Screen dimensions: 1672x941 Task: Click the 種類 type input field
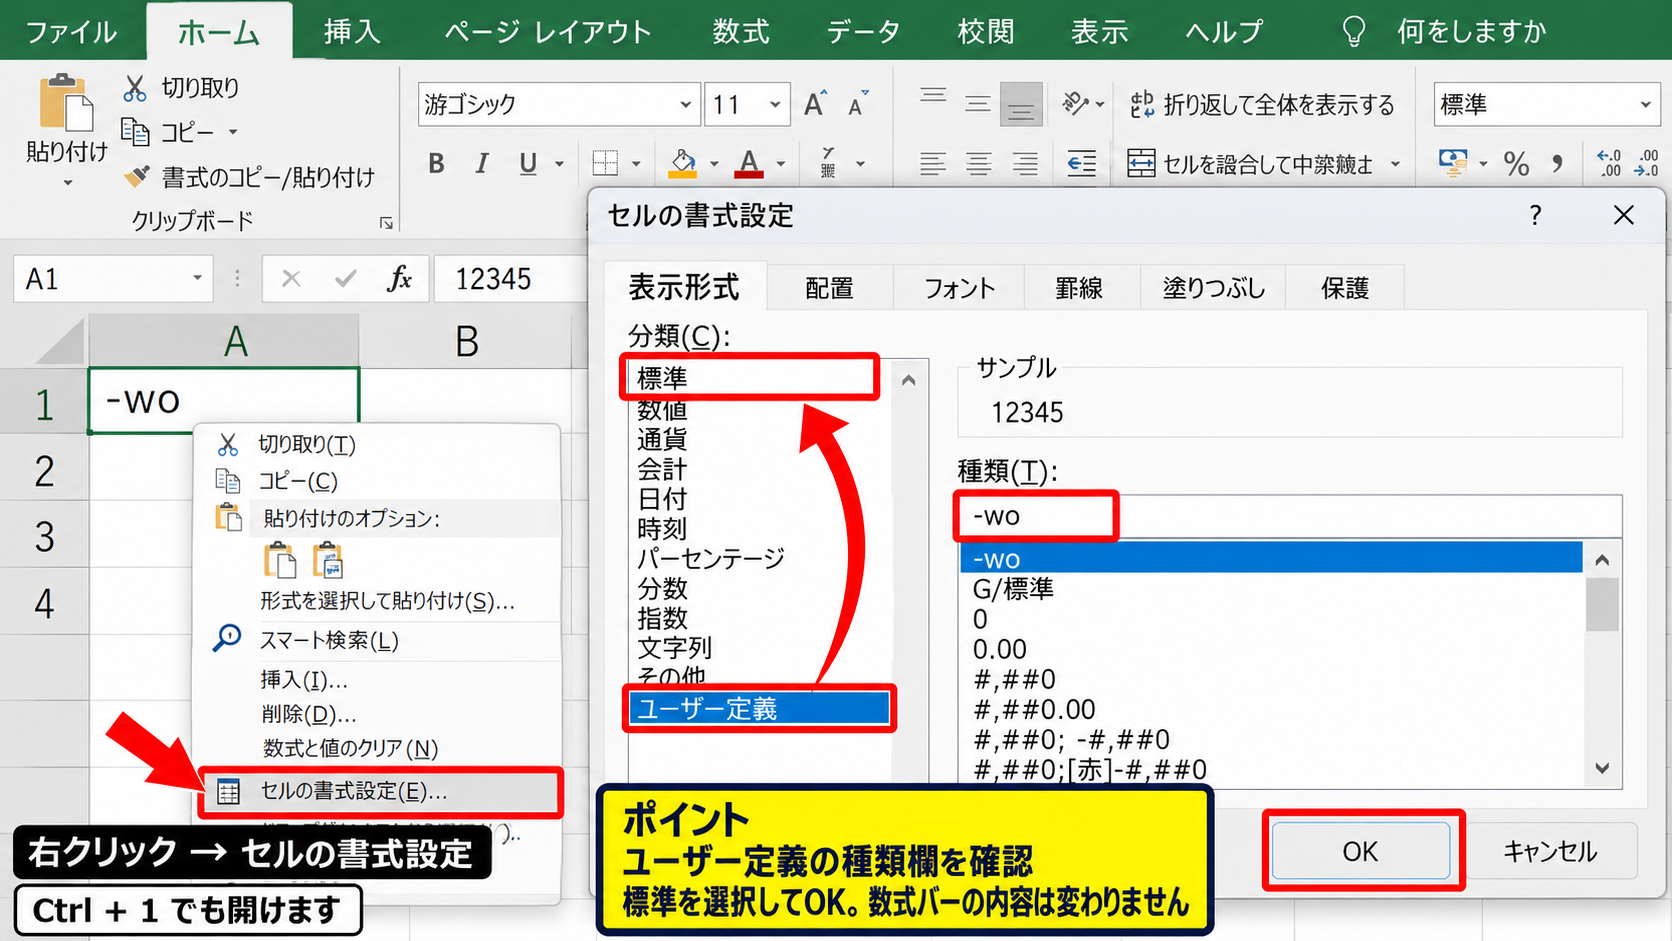(1289, 516)
